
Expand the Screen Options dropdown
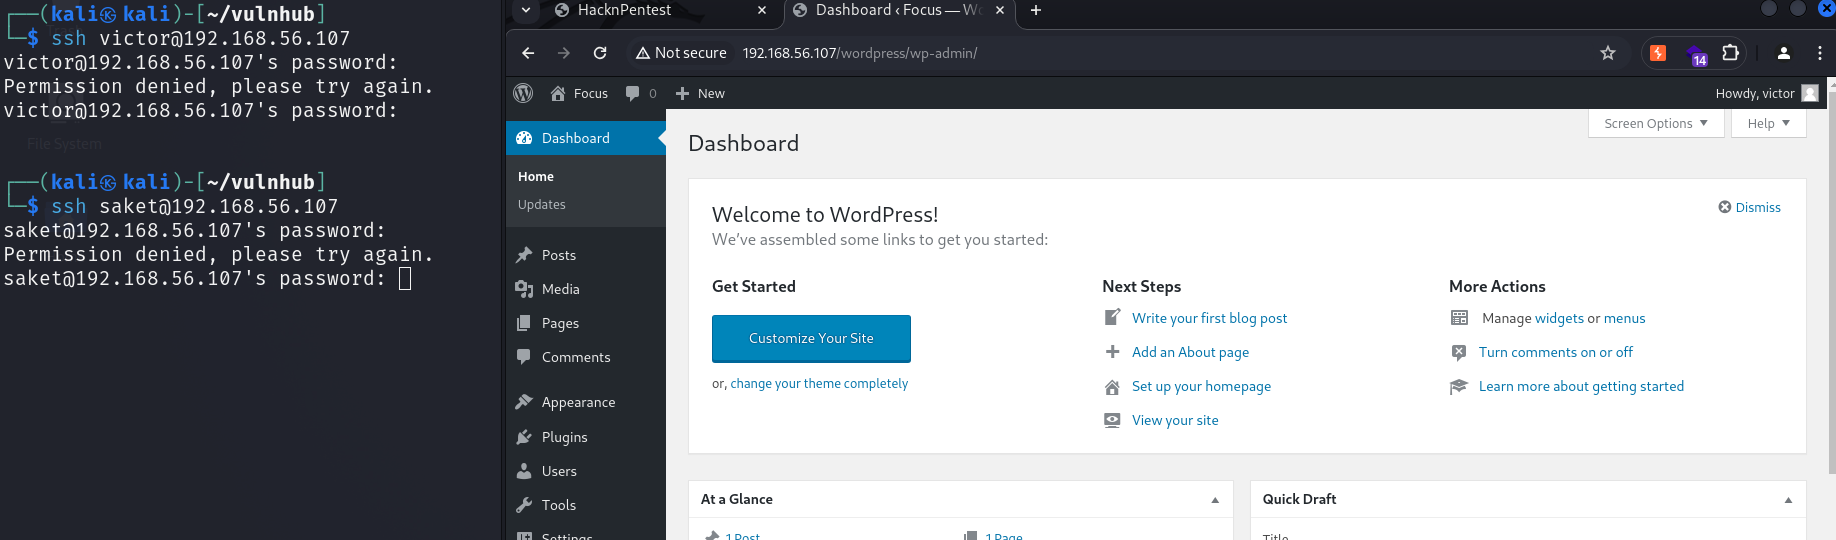[1656, 123]
